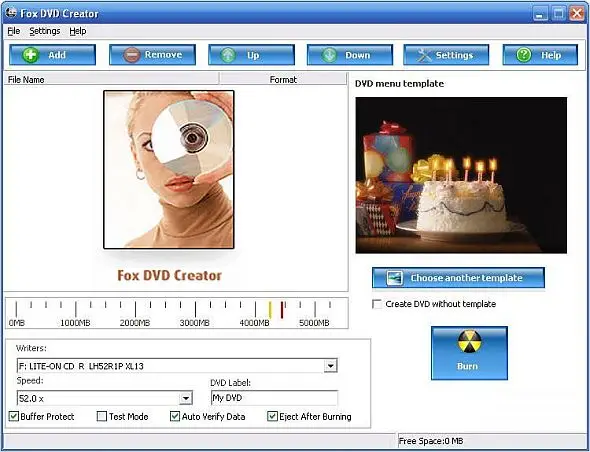
Task: Open the File menu
Action: pos(14,31)
